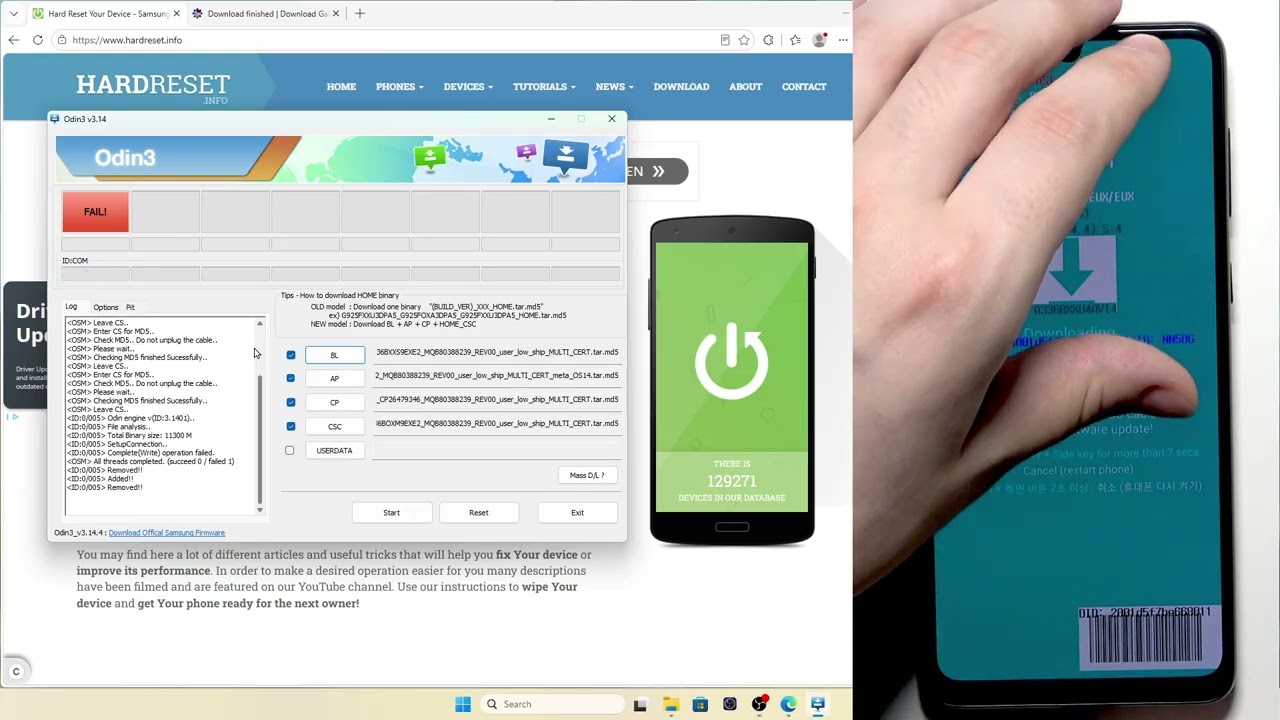The image size is (1280, 720).
Task: Open the browser profile avatar
Action: pos(820,40)
